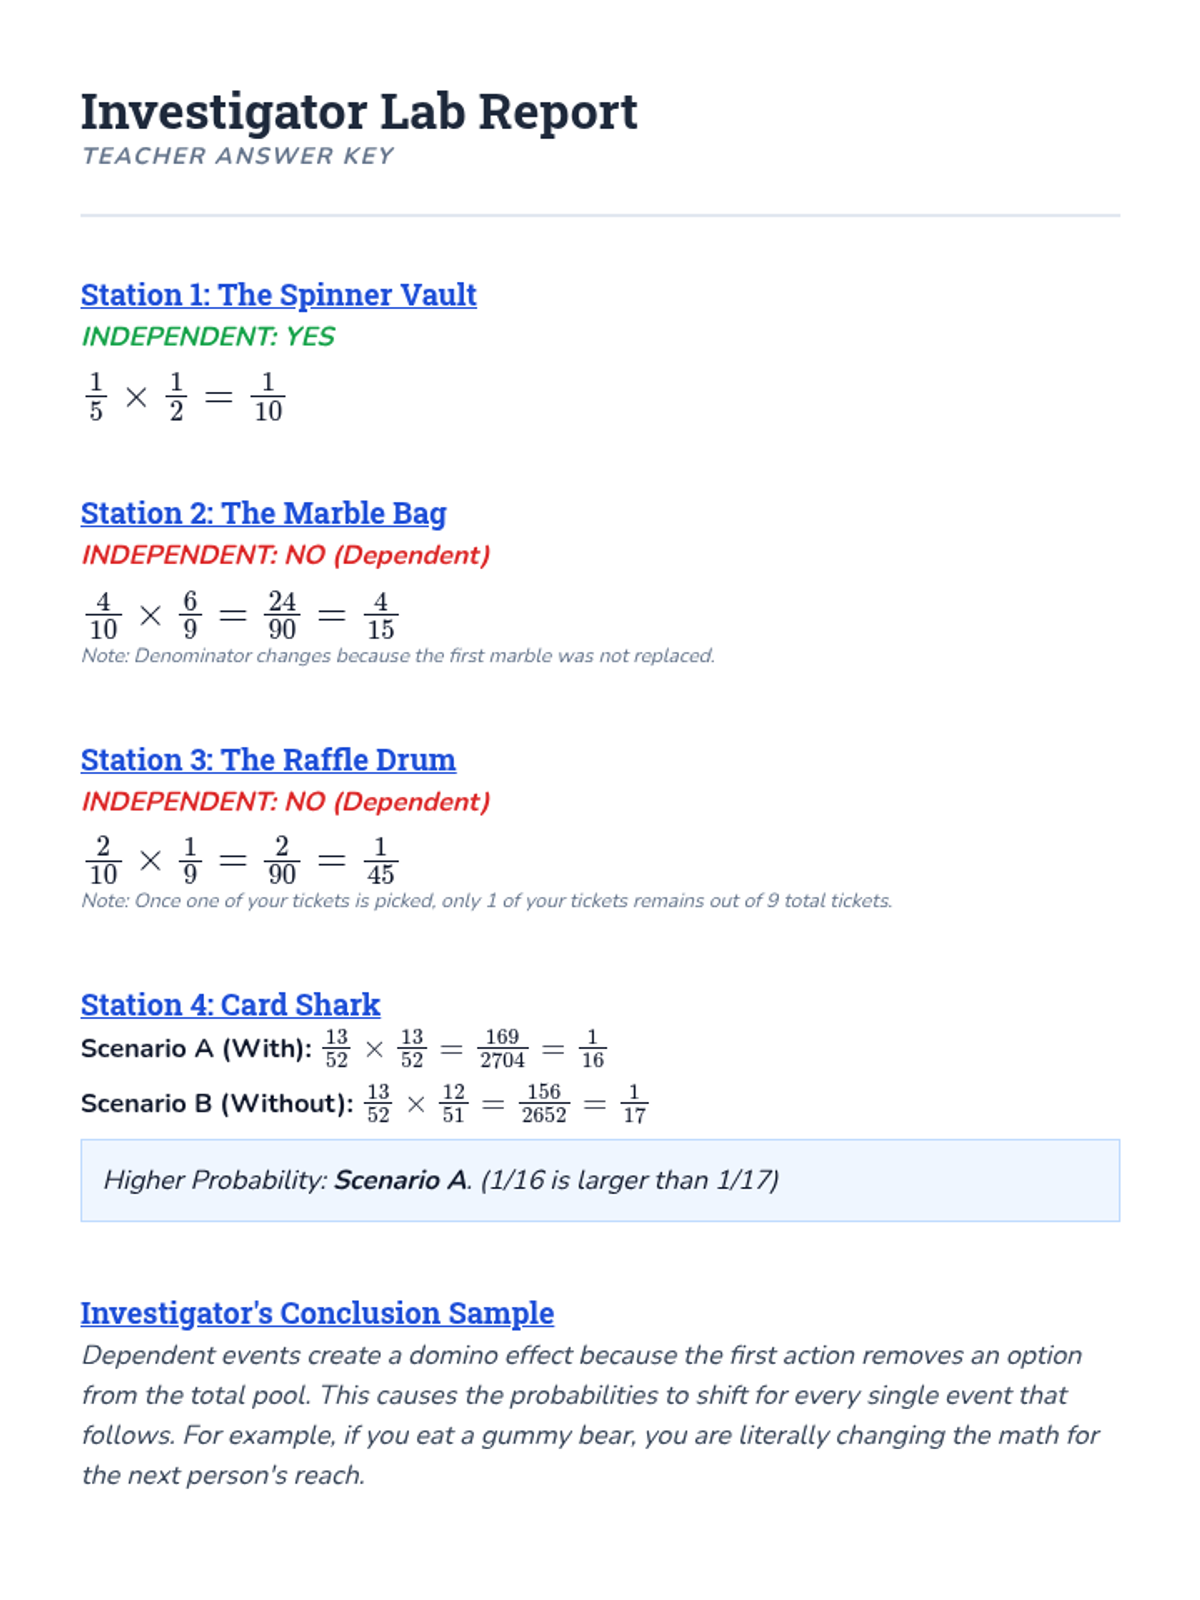Open the Investigator's Conclusion Sample link
Viewport: 1200px width, 1600px height.
click(x=317, y=1313)
